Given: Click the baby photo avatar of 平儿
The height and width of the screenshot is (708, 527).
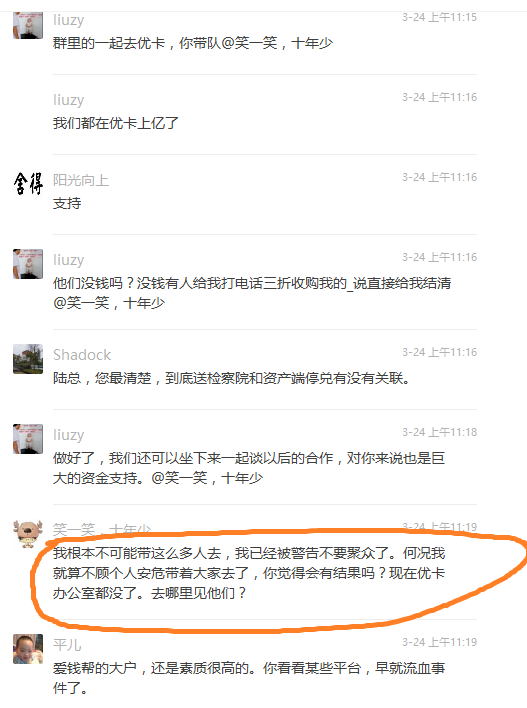Looking at the screenshot, I should point(28,649).
